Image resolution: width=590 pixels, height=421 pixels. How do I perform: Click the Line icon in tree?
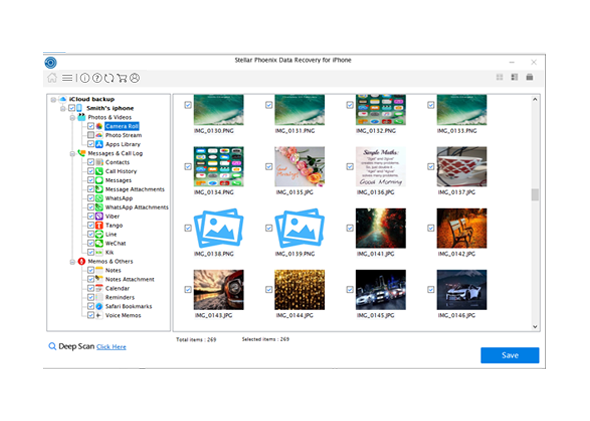pyautogui.click(x=99, y=234)
